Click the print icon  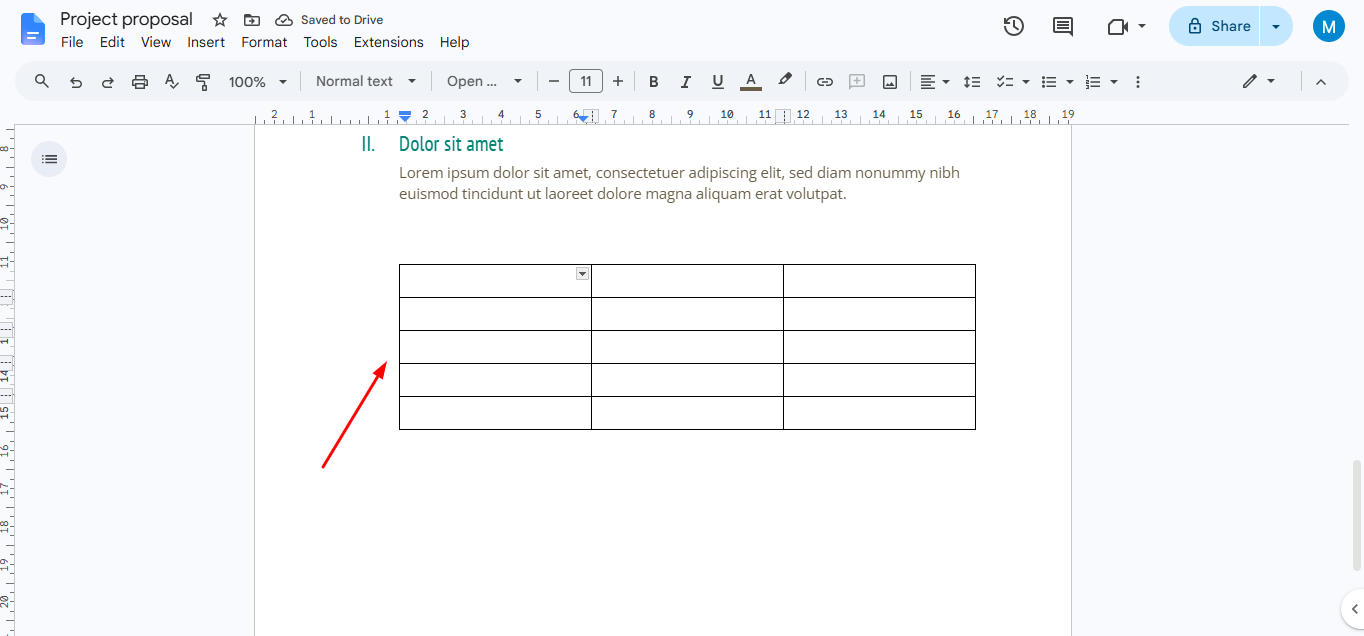click(x=140, y=82)
